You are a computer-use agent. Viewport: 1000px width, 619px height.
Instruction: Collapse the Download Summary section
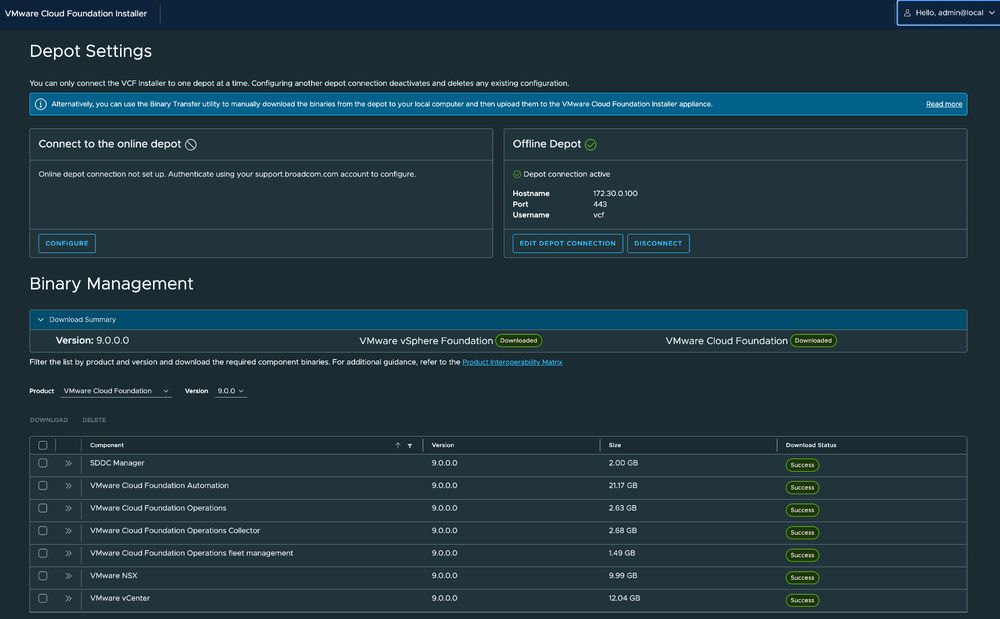pyautogui.click(x=41, y=320)
